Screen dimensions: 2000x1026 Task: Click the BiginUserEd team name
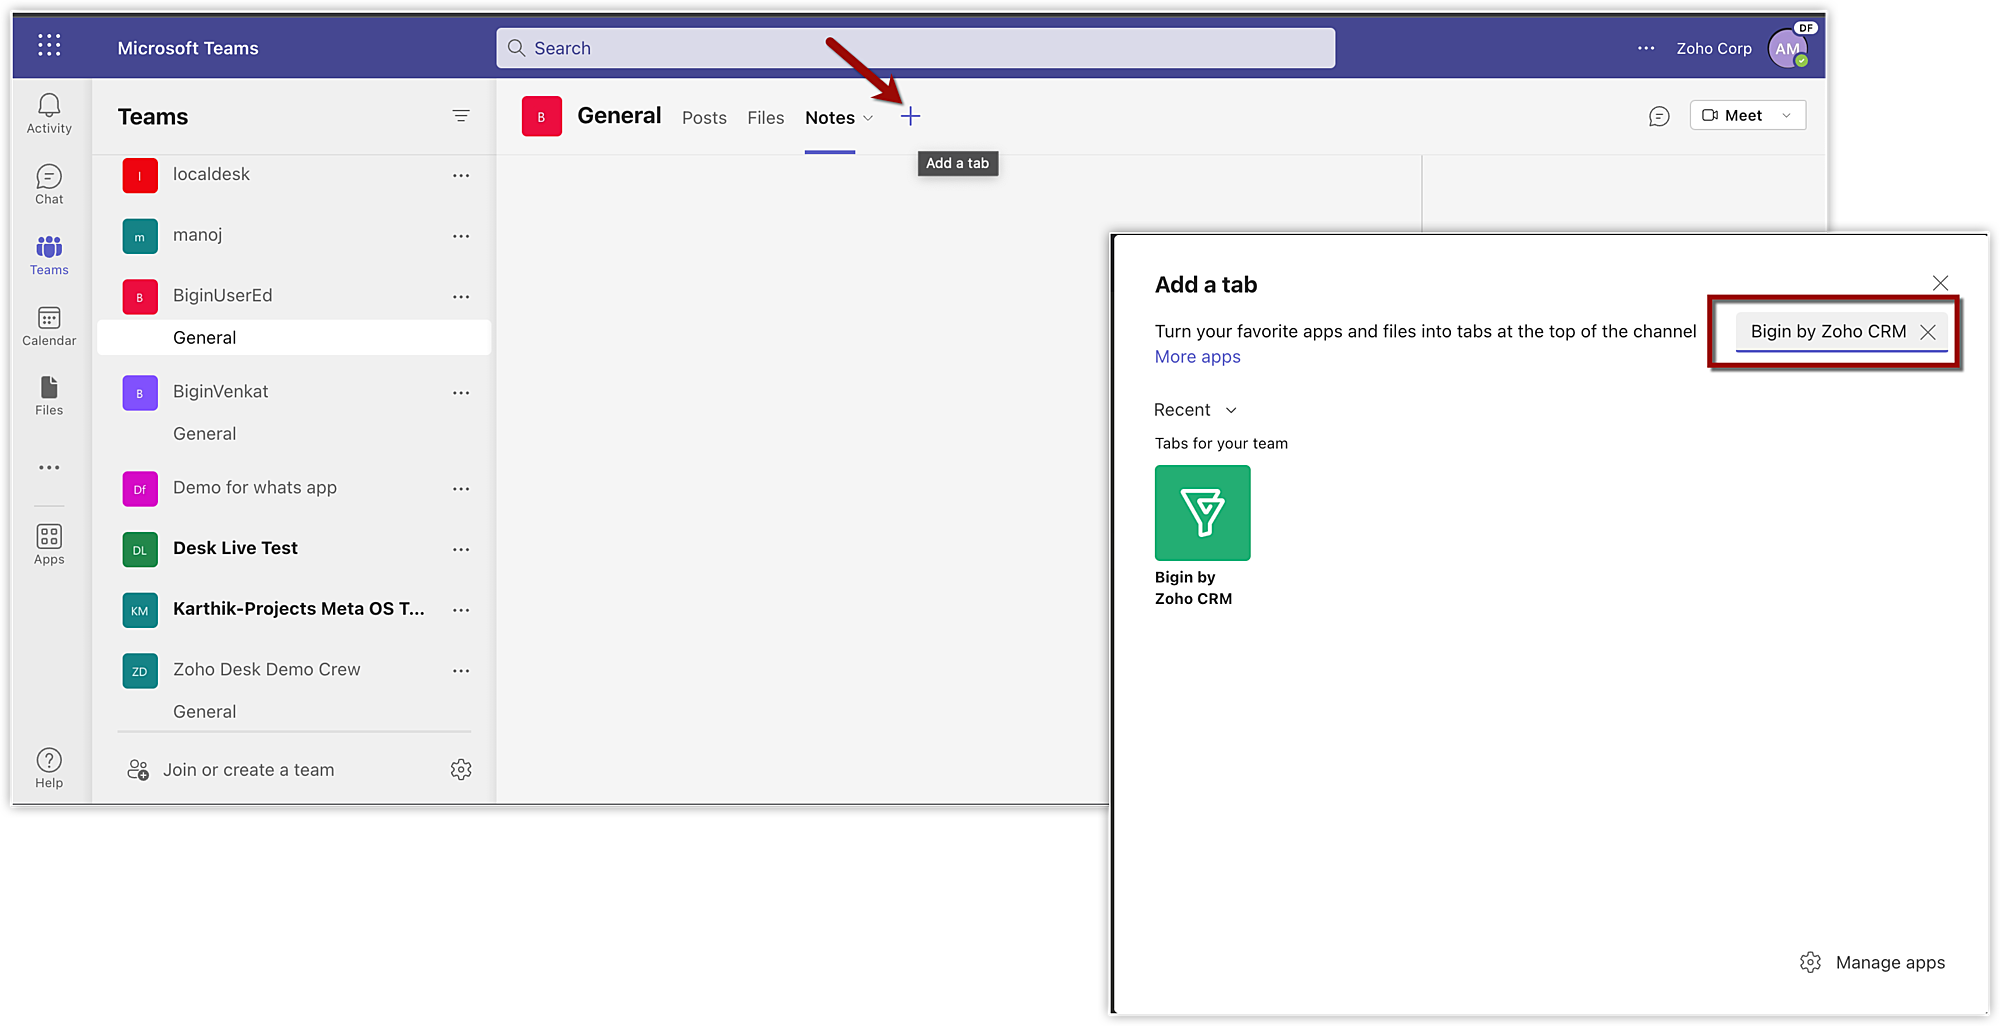pos(222,296)
